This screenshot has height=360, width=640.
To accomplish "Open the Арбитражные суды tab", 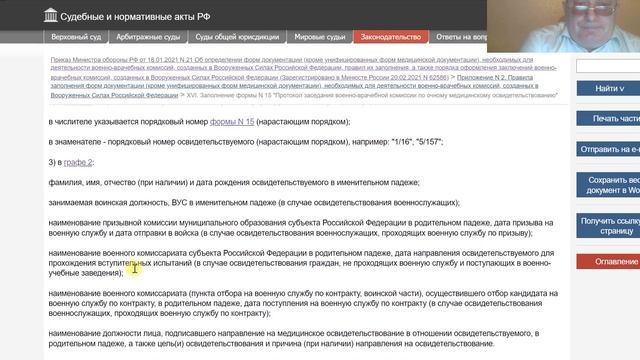I will coord(148,37).
